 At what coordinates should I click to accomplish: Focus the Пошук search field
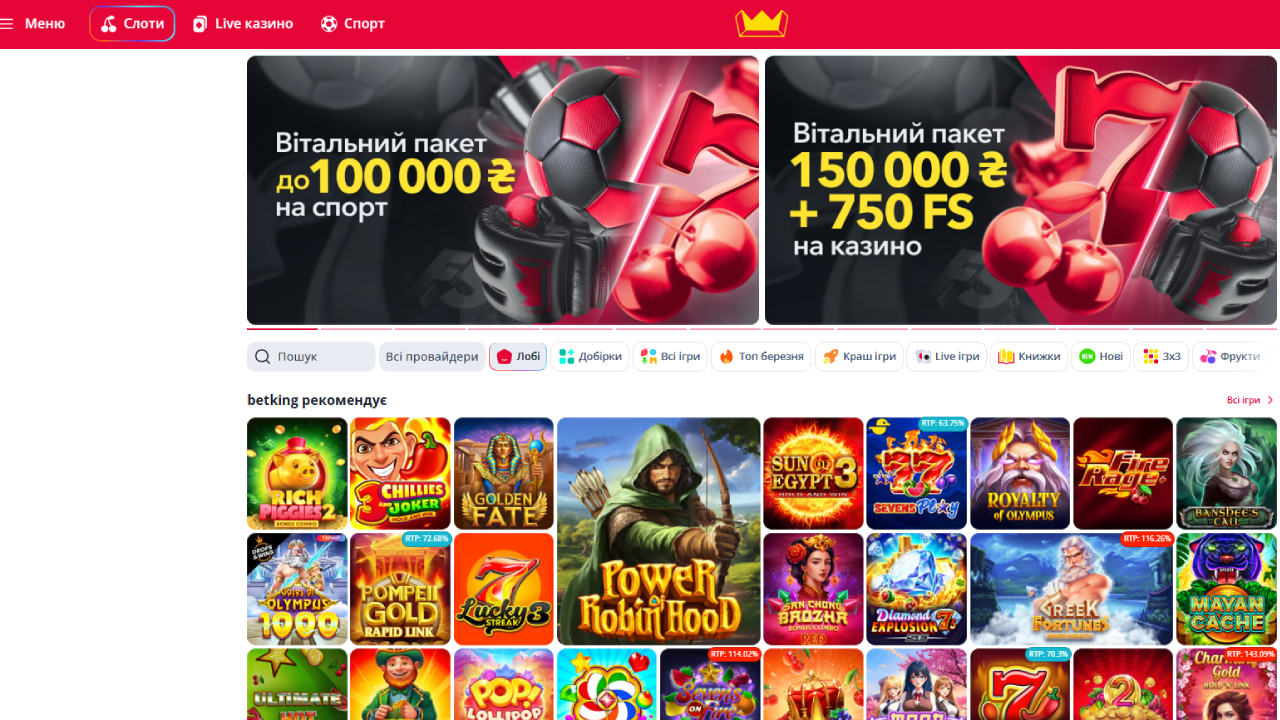311,357
